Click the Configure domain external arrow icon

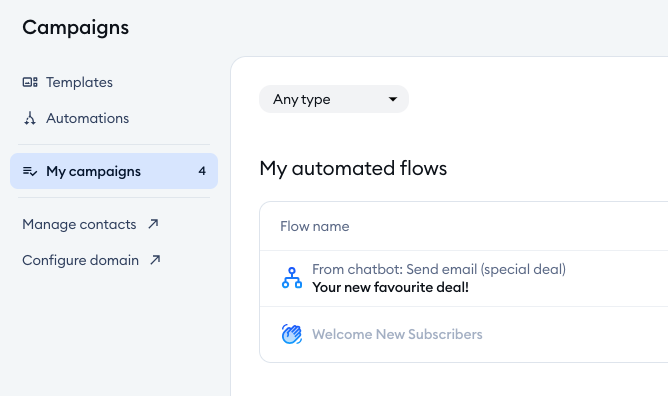155,260
